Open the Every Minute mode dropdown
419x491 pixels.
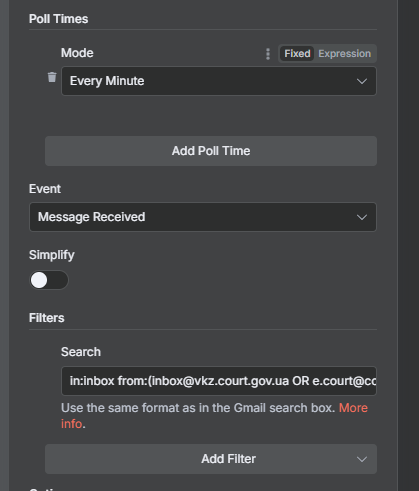(219, 81)
